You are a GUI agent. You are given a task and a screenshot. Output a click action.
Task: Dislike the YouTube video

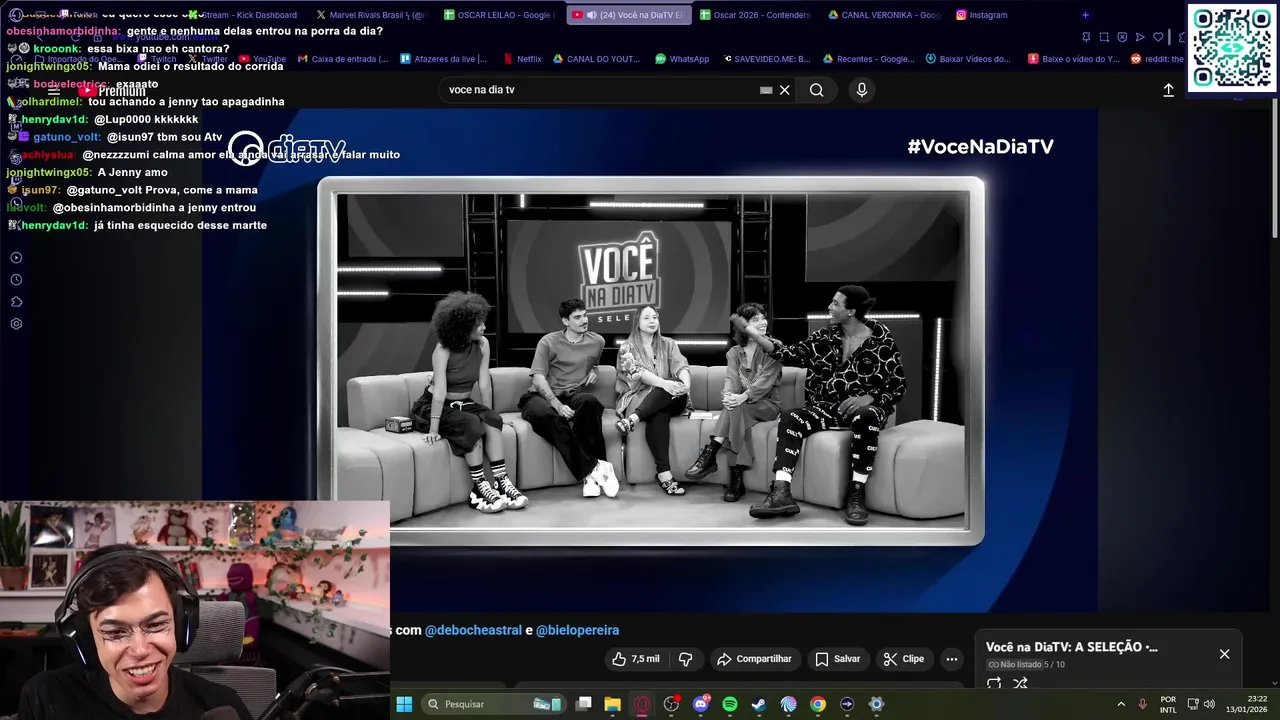coord(686,659)
